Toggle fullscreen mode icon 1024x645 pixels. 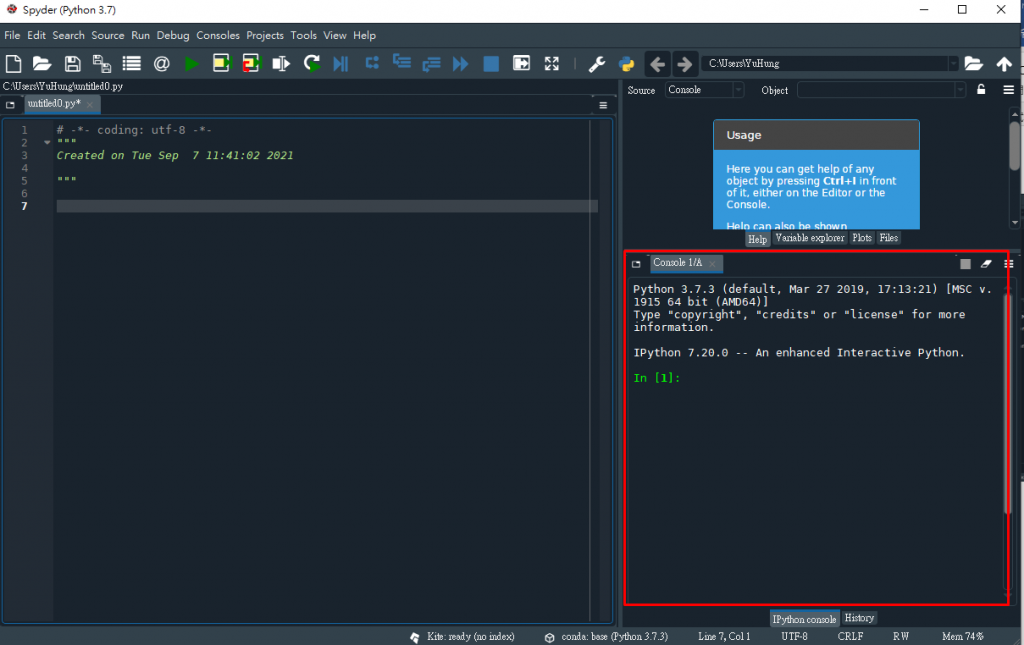(552, 63)
